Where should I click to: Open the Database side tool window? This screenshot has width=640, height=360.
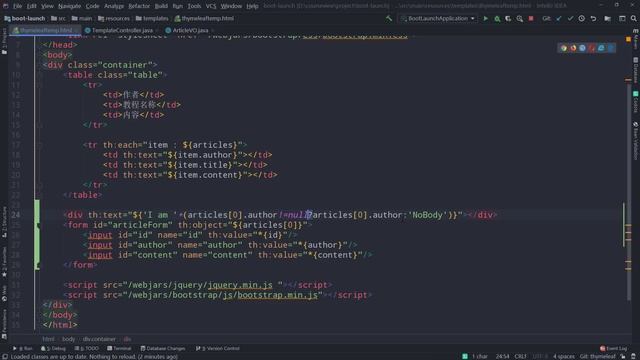pos(636,70)
